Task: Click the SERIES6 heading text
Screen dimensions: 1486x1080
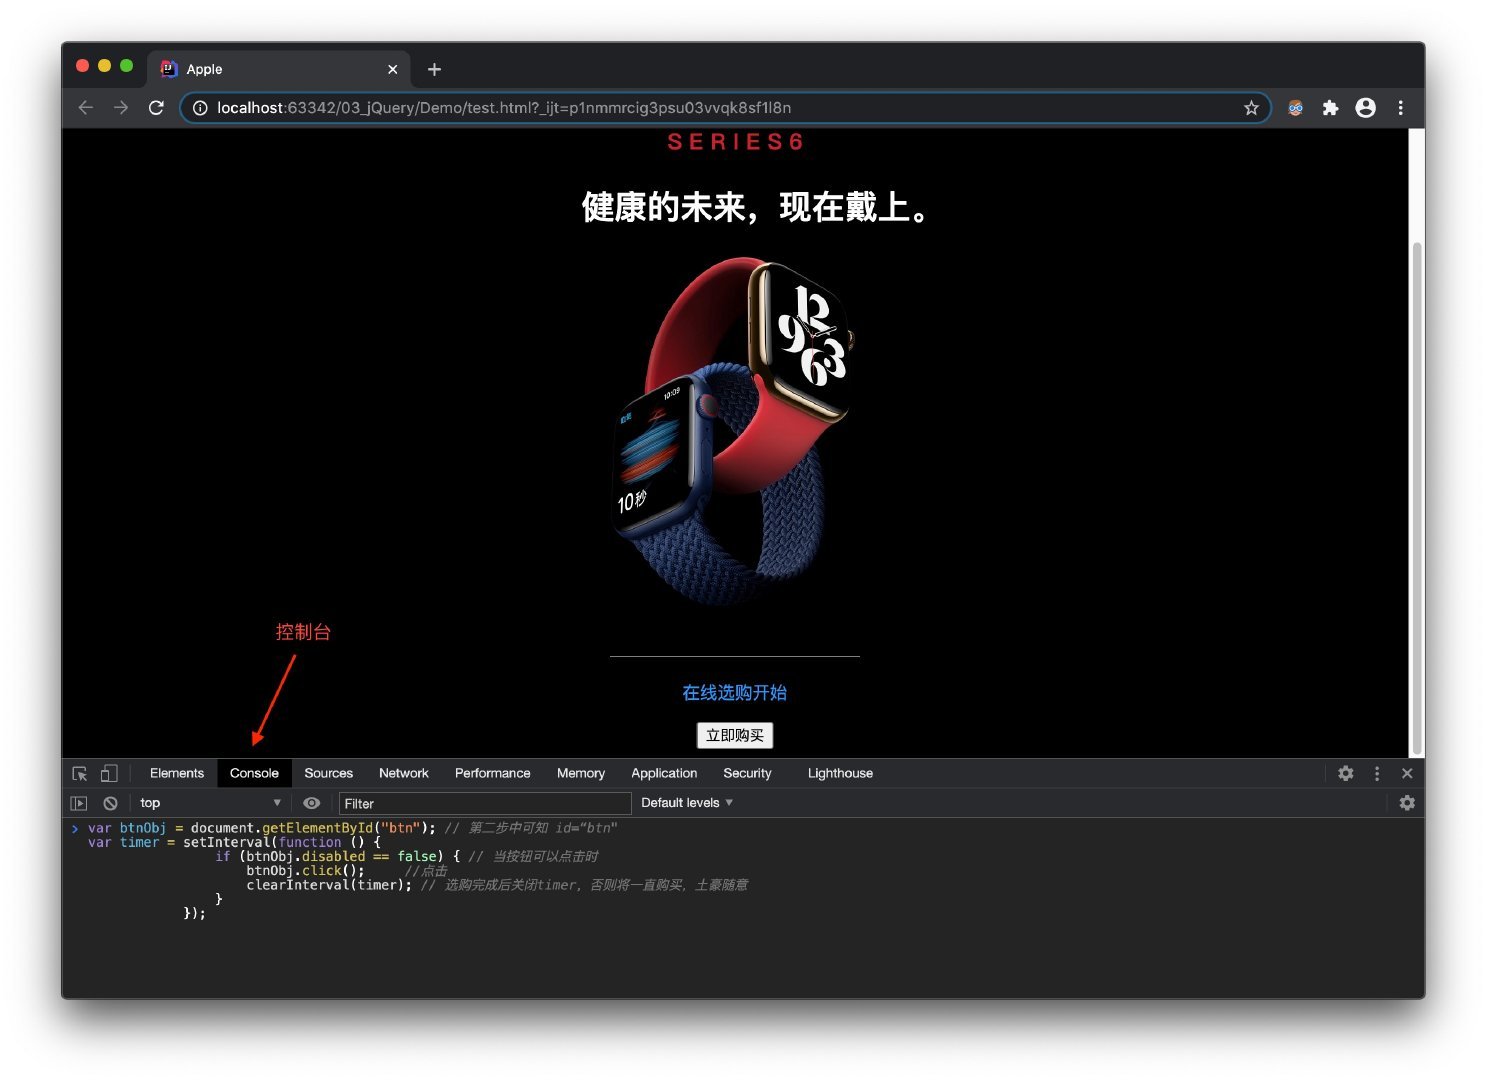Action: (x=735, y=142)
